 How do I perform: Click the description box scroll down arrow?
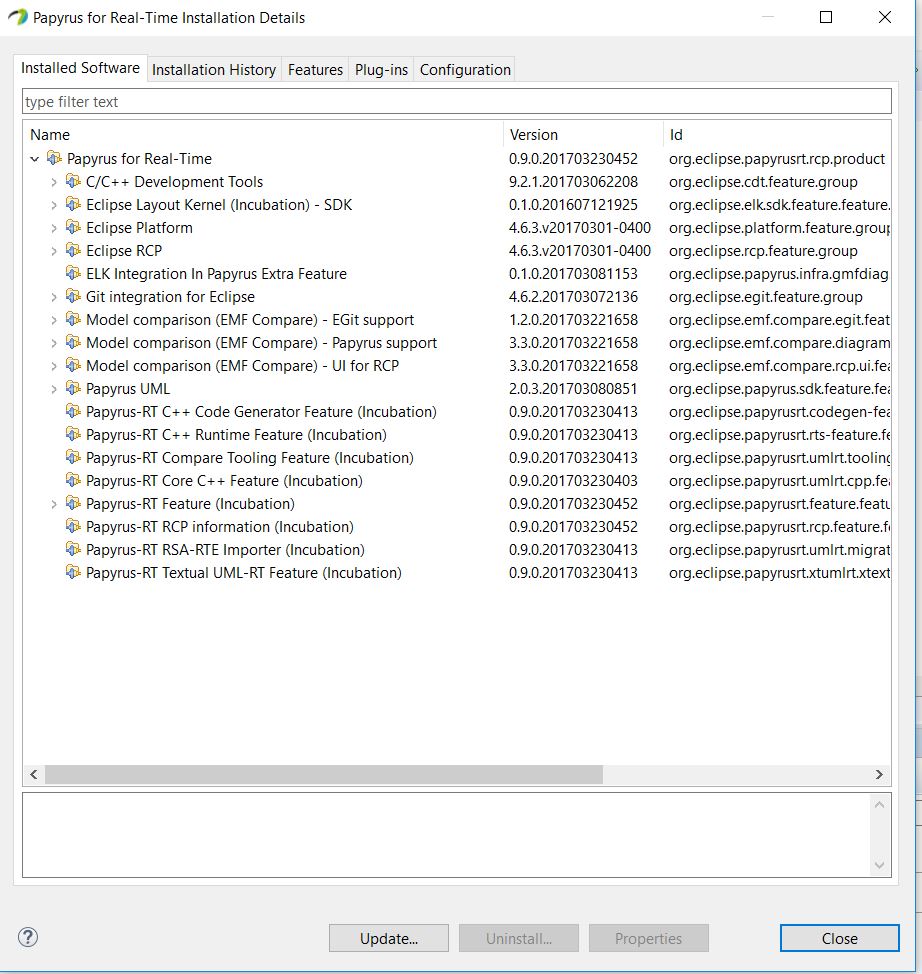879,865
